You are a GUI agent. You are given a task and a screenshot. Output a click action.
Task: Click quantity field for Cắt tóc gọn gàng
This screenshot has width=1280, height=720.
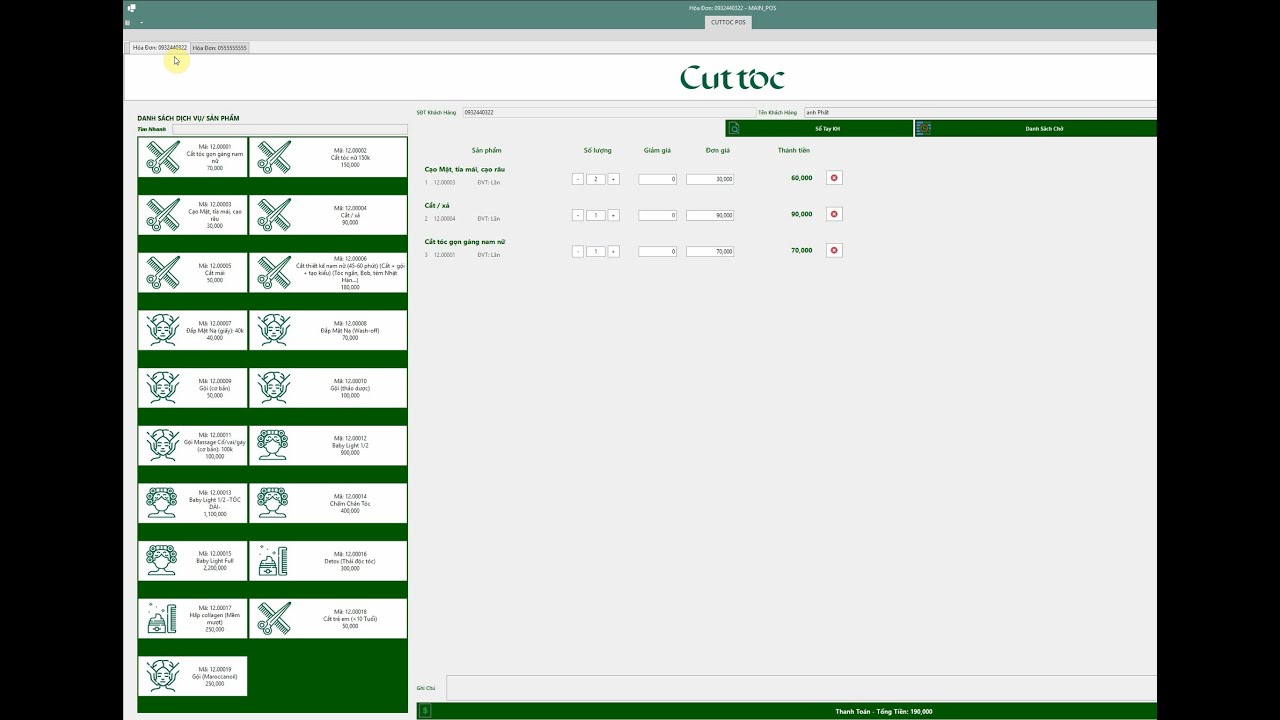596,251
